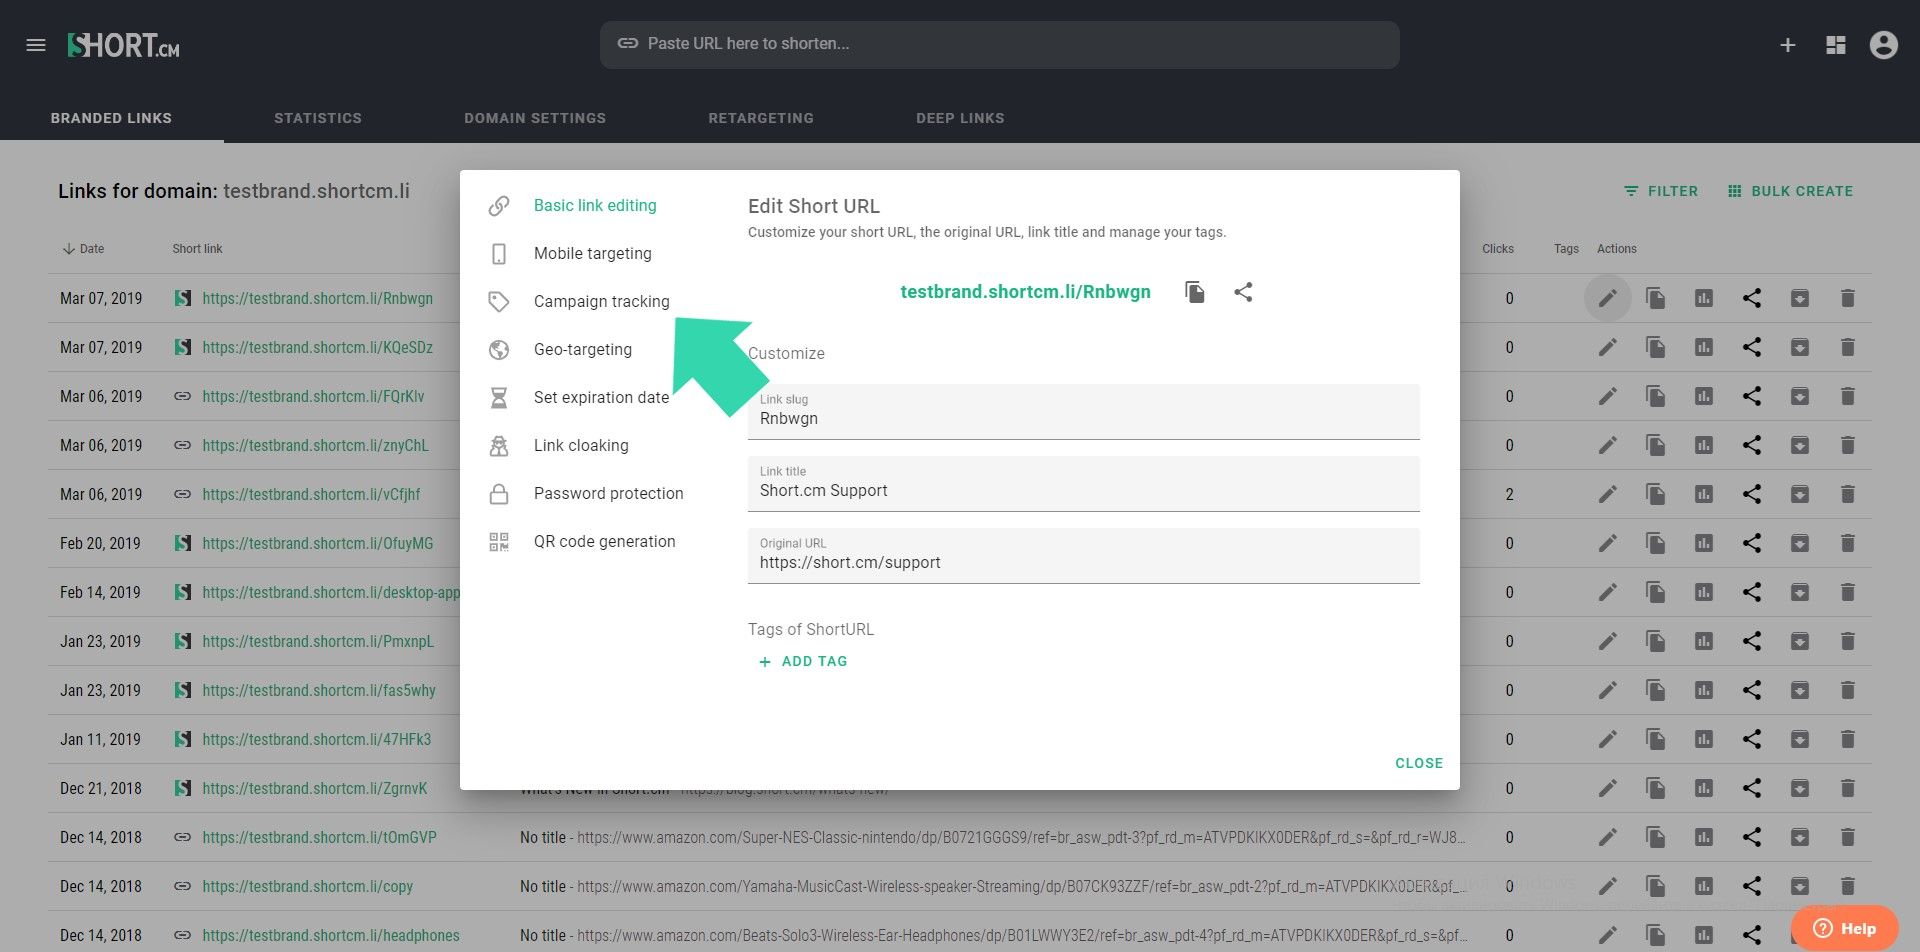The image size is (1920, 952).
Task: Click the Paste URL here to shorten box
Action: pos(1000,45)
